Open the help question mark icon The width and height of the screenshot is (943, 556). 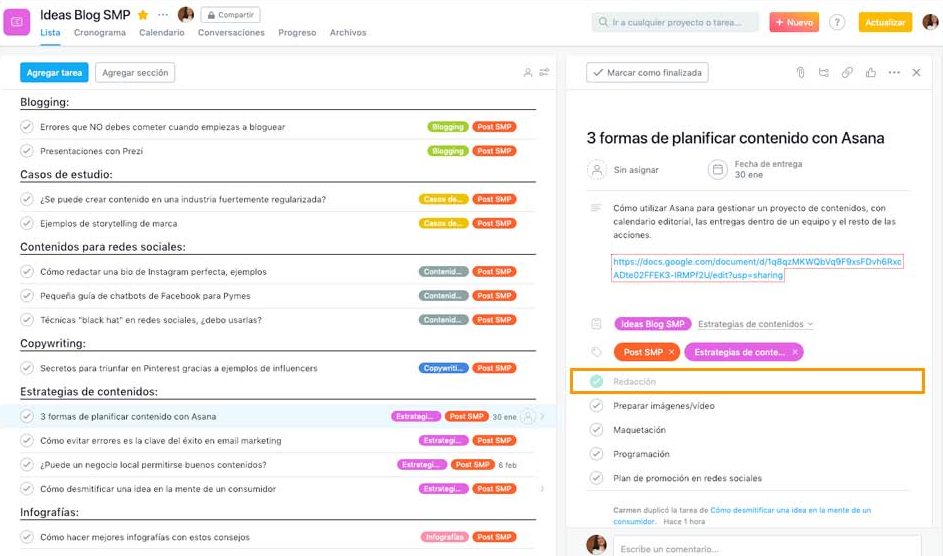point(837,22)
